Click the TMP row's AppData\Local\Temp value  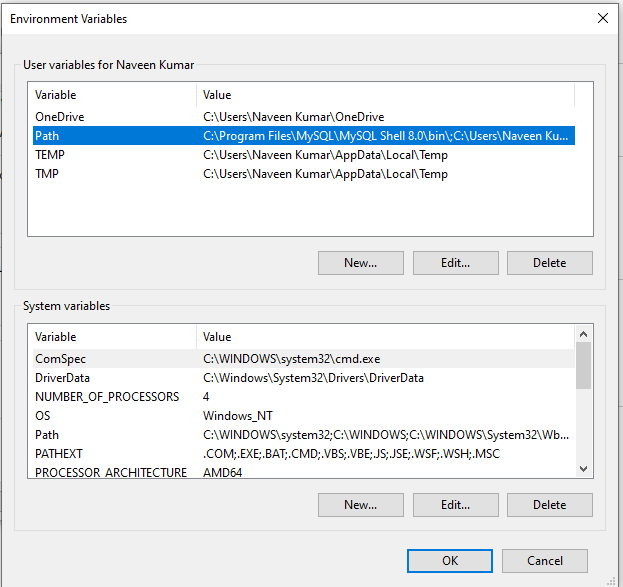325,174
